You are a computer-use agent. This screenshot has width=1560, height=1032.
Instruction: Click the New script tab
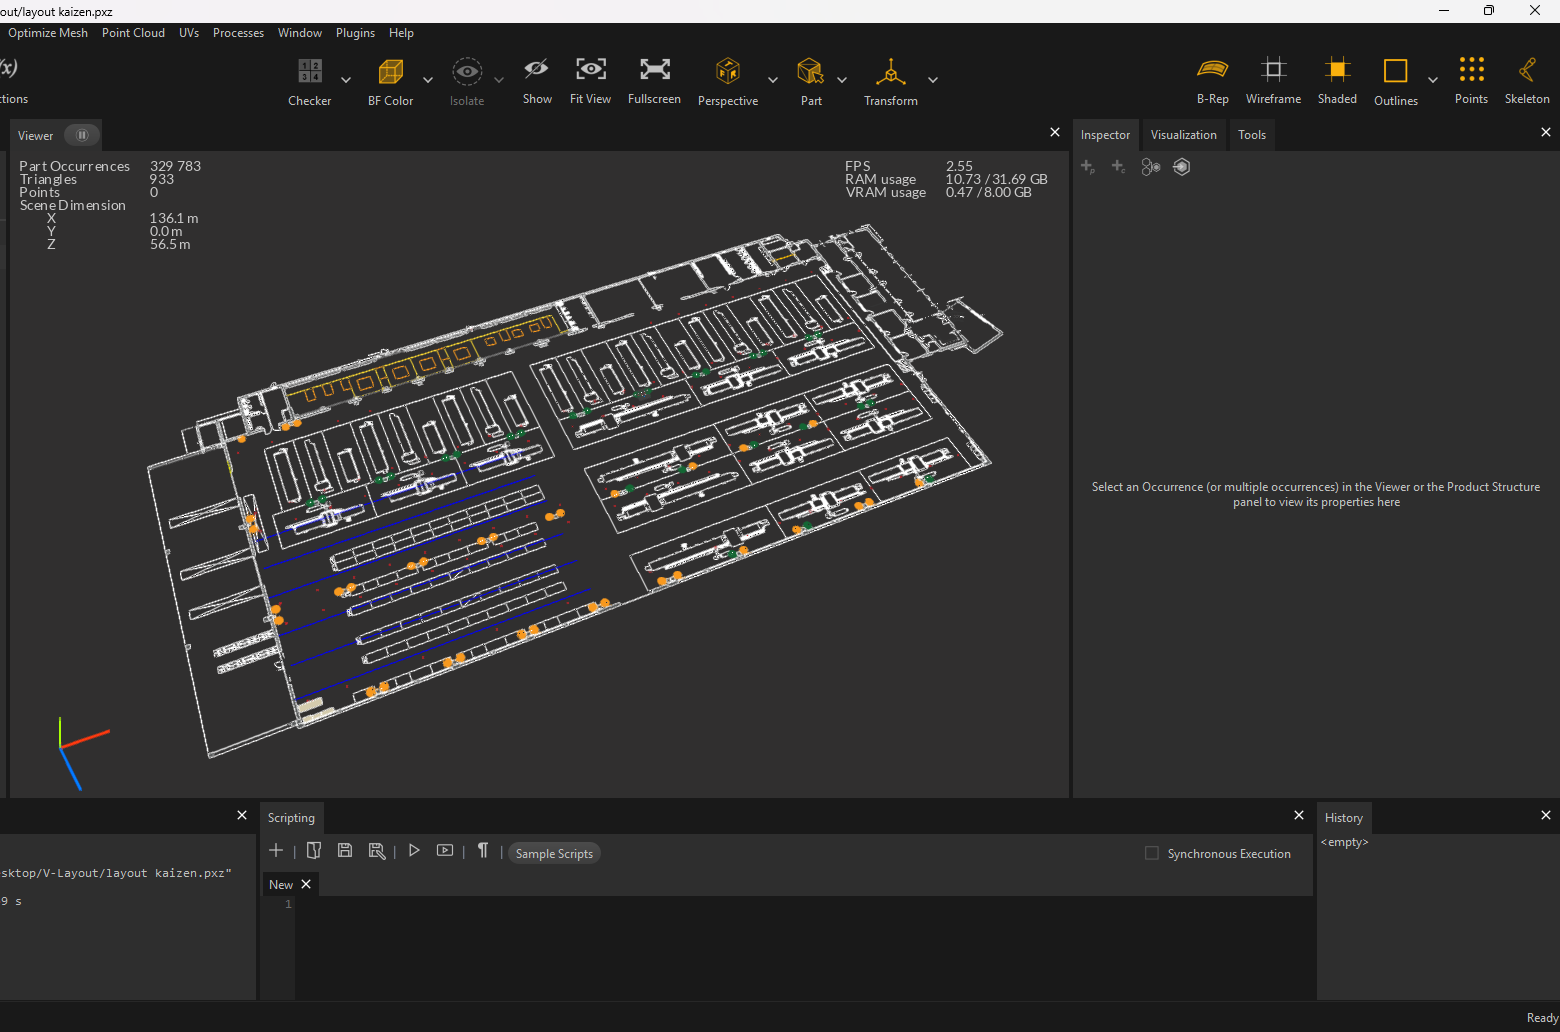(x=279, y=884)
